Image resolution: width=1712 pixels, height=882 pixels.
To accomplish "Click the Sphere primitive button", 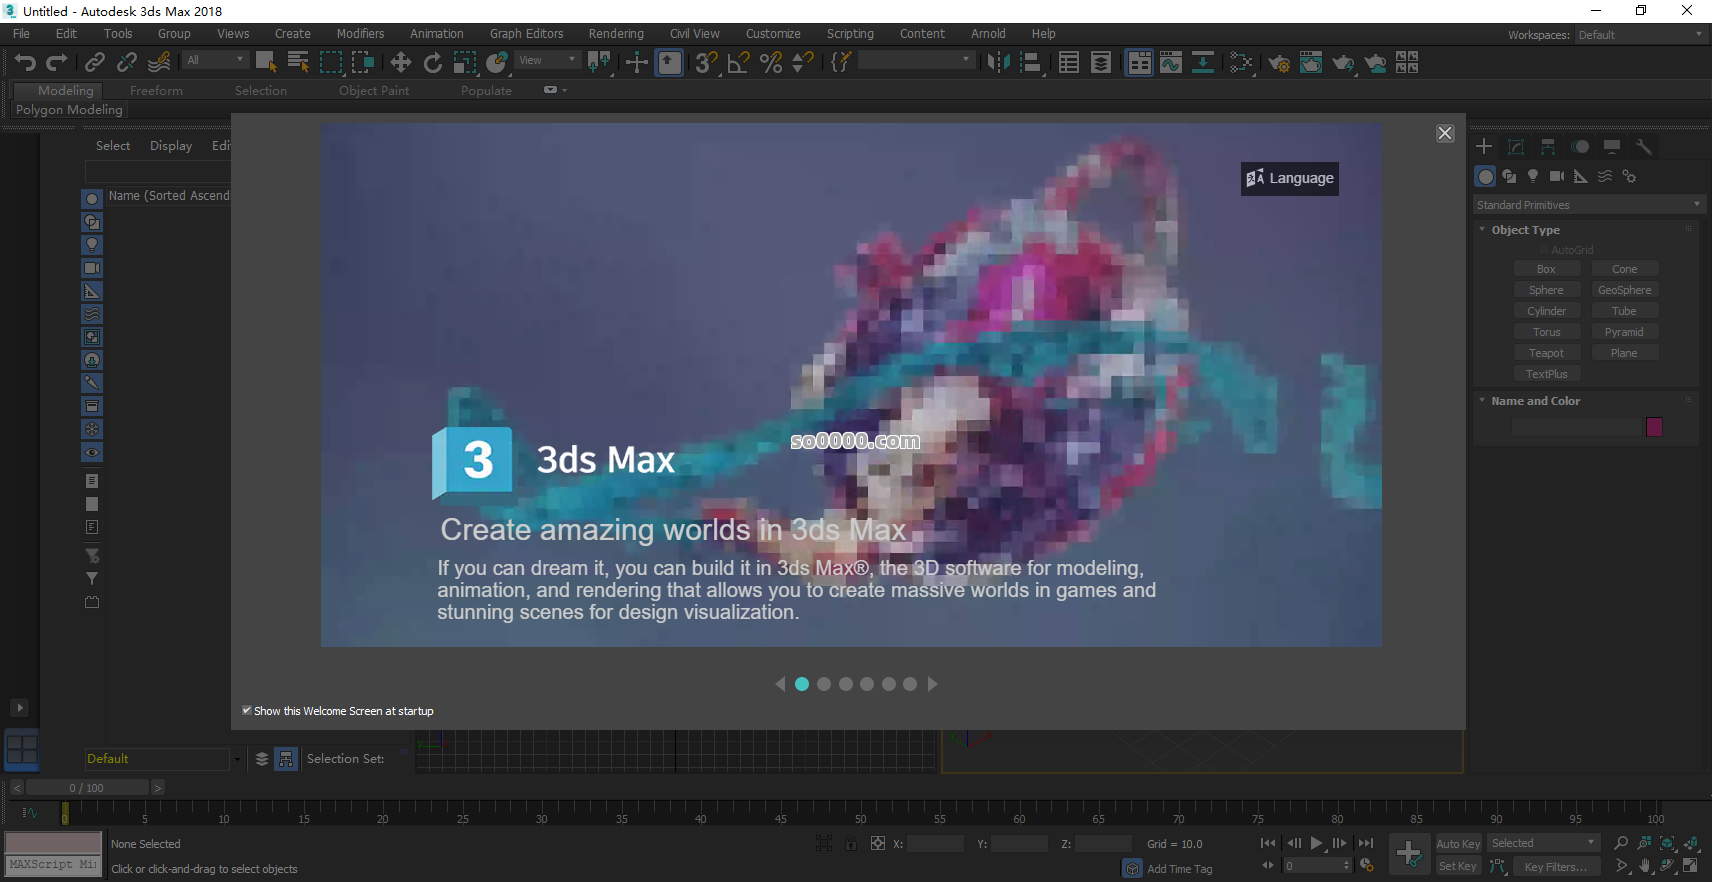I will [x=1546, y=290].
